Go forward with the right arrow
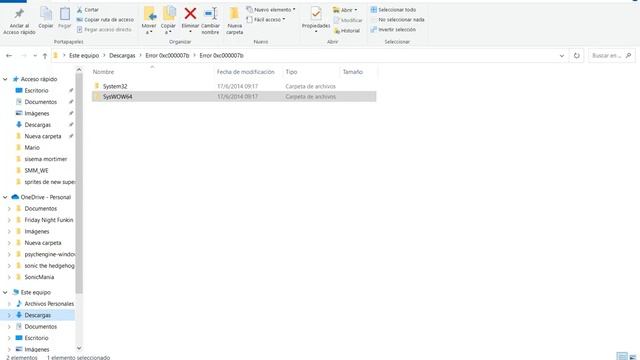Viewport: 640px width, 360px height. [24, 56]
